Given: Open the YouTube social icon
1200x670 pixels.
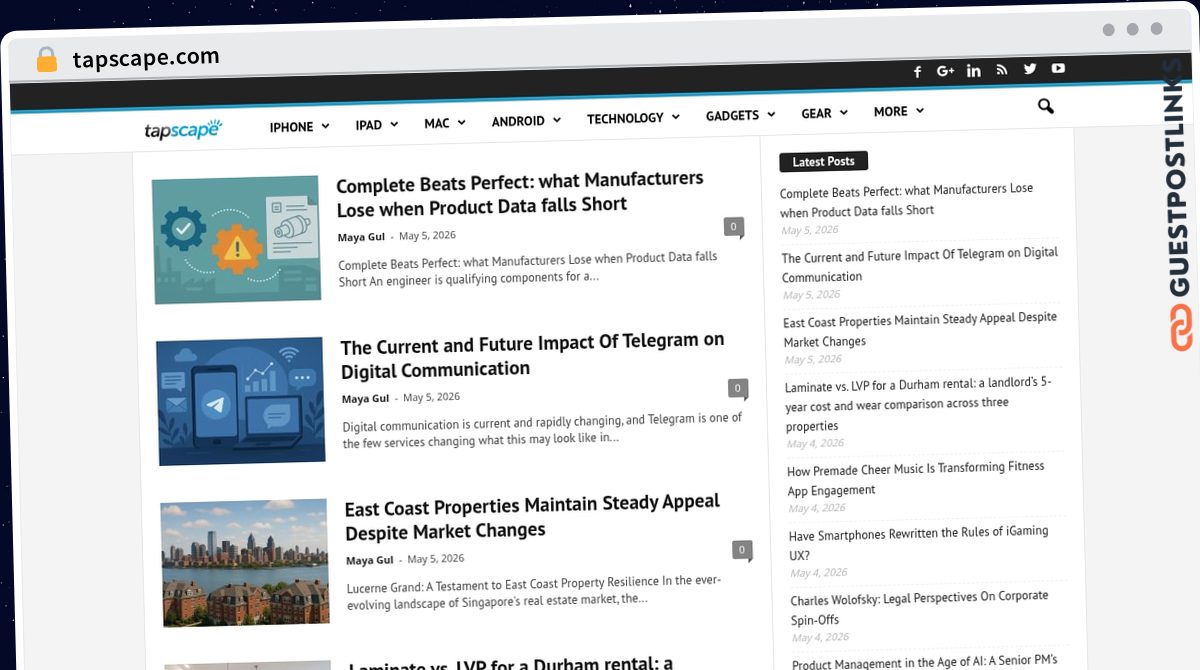Looking at the screenshot, I should point(1058,68).
